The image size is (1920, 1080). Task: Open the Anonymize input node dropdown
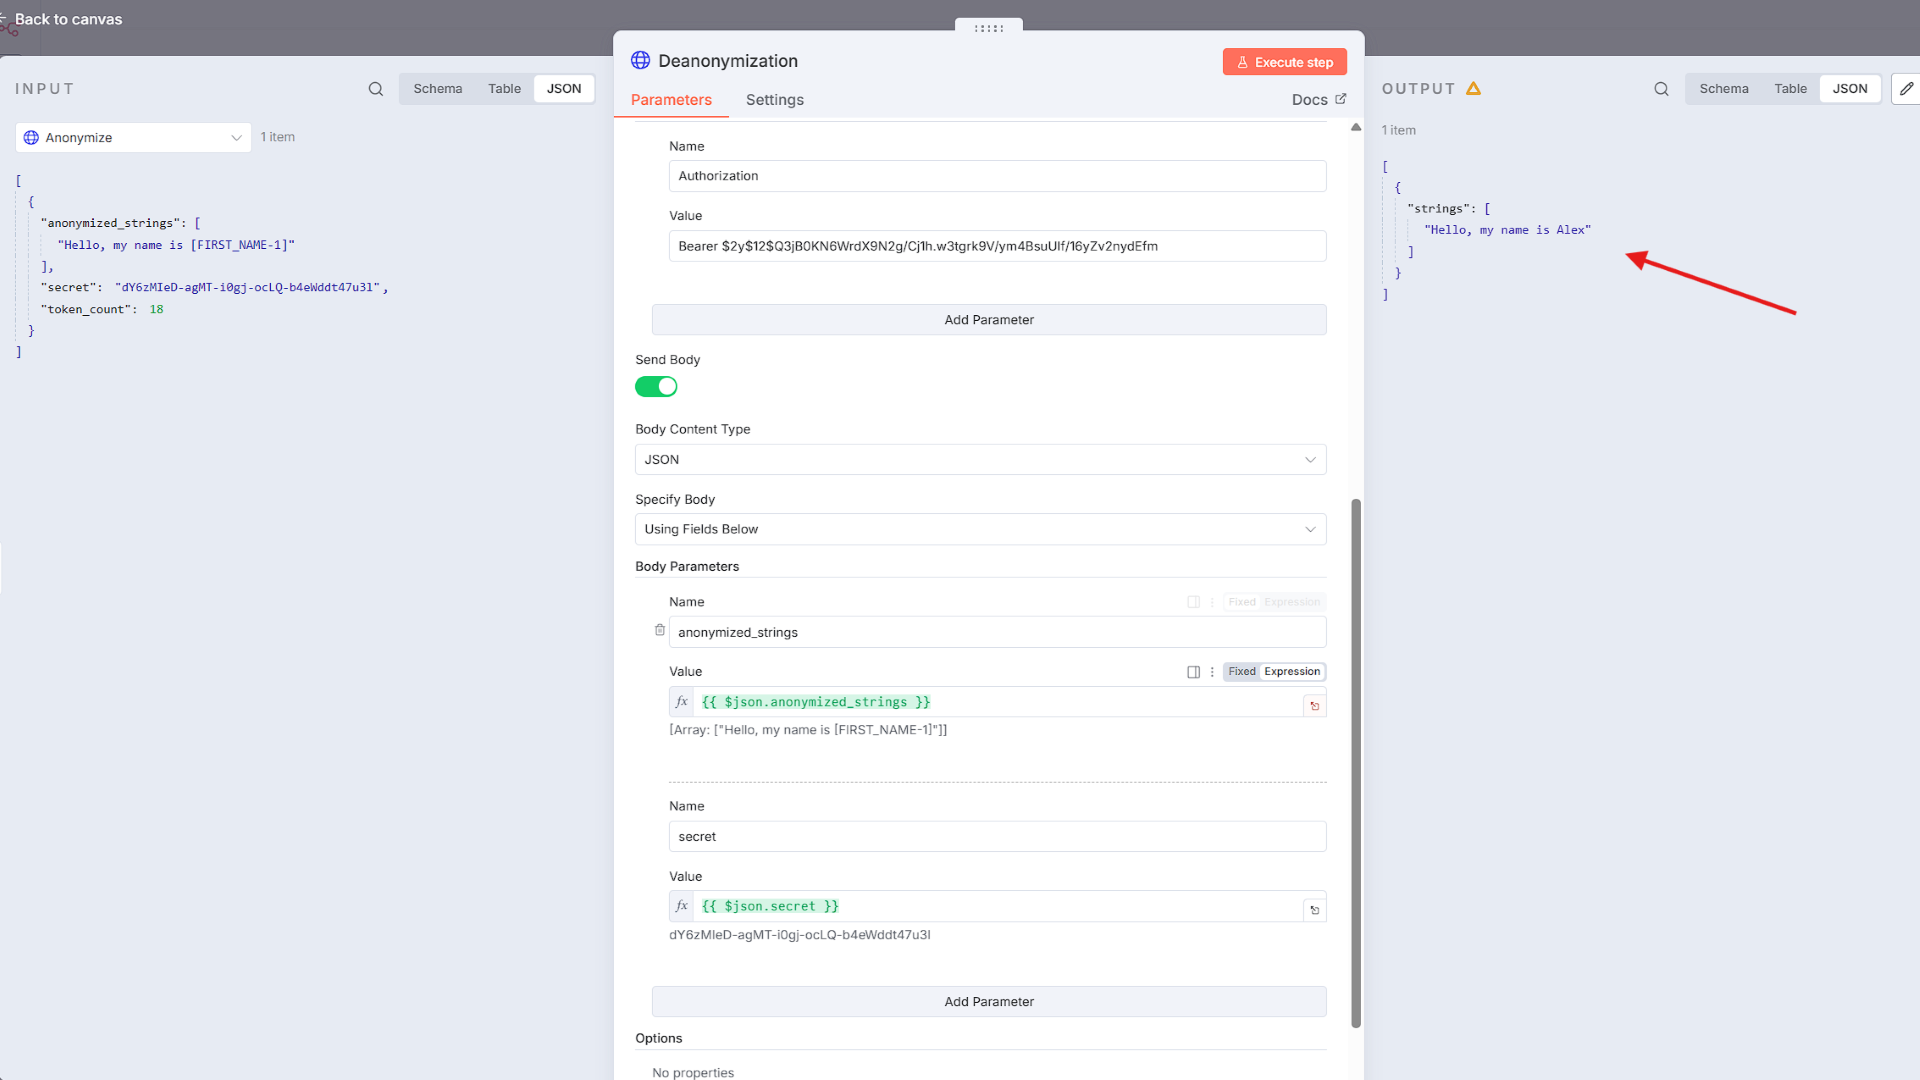click(133, 138)
